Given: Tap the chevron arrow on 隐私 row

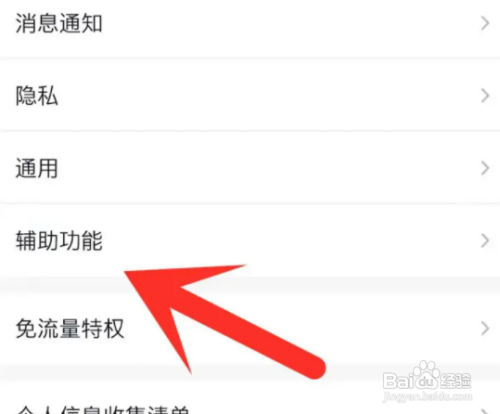Looking at the screenshot, I should (485, 96).
